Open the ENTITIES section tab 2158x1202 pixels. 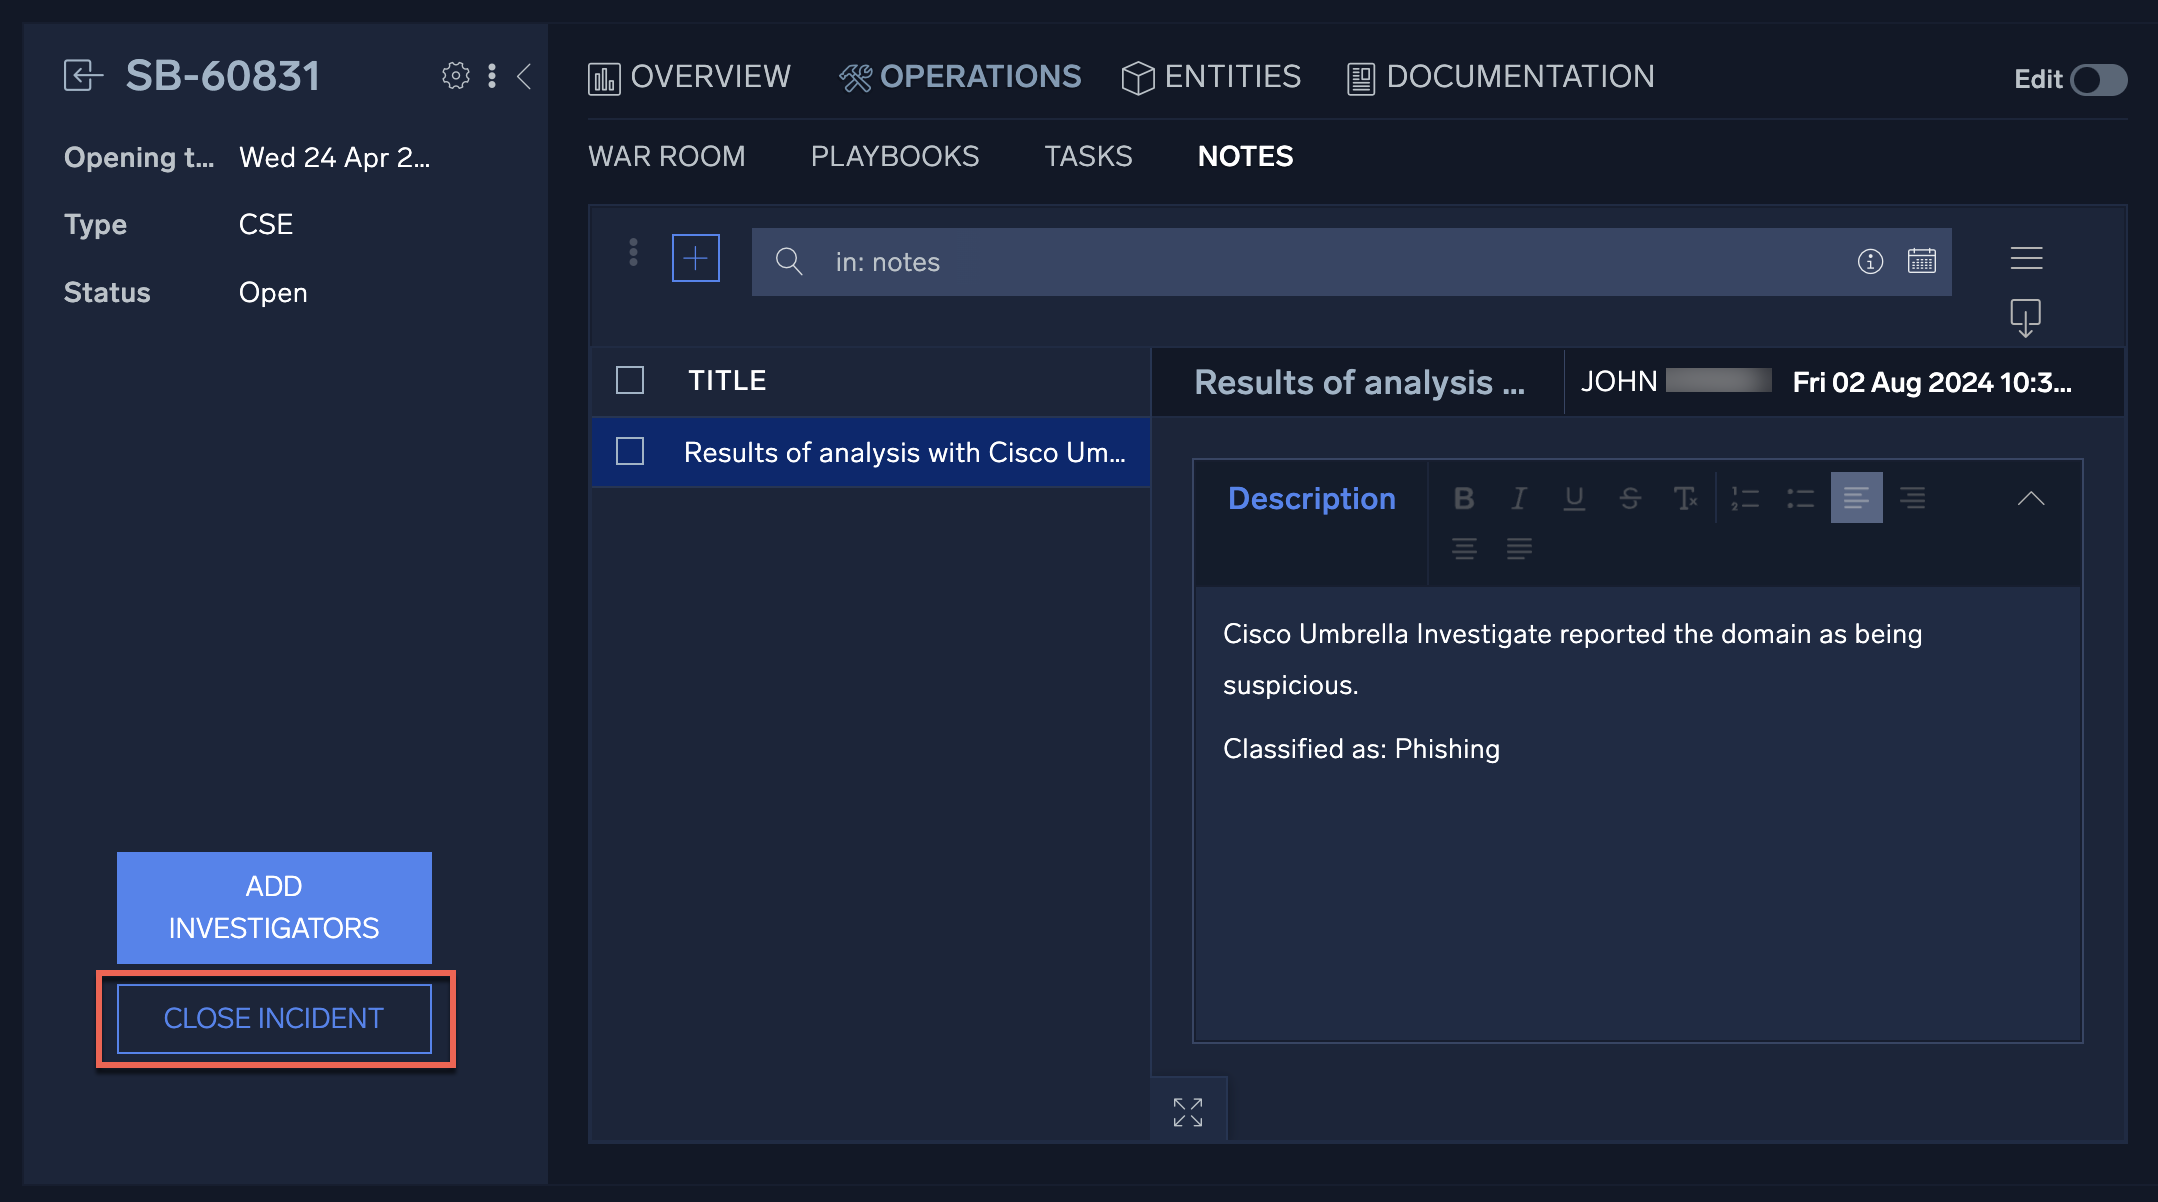(x=1211, y=77)
